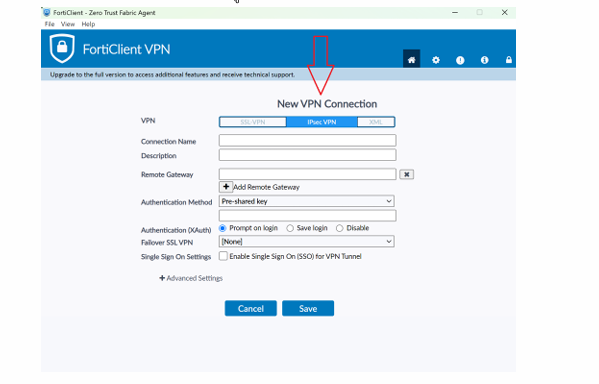The height and width of the screenshot is (384, 599).
Task: Open the exclamation notifications icon
Action: [x=460, y=60]
